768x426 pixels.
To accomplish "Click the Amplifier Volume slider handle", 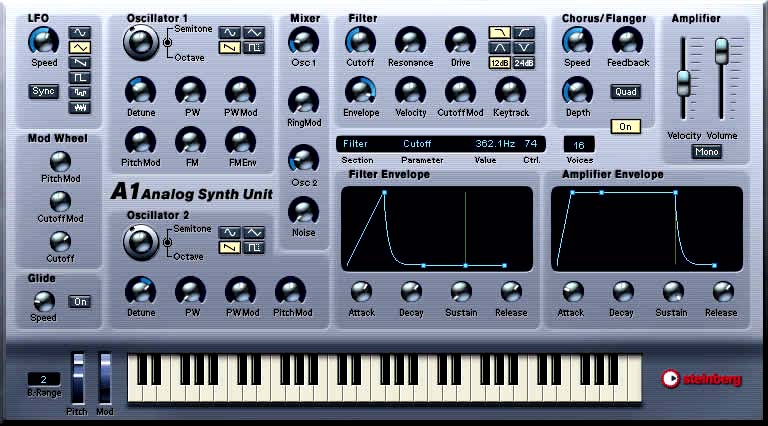I will (x=720, y=50).
